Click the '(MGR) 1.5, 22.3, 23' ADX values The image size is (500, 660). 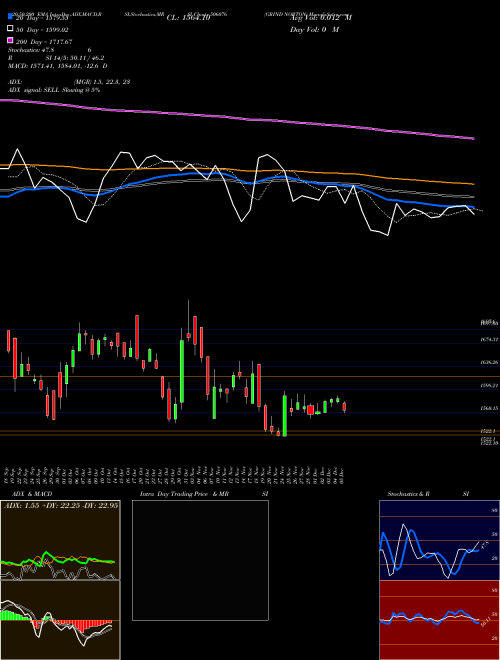point(101,82)
